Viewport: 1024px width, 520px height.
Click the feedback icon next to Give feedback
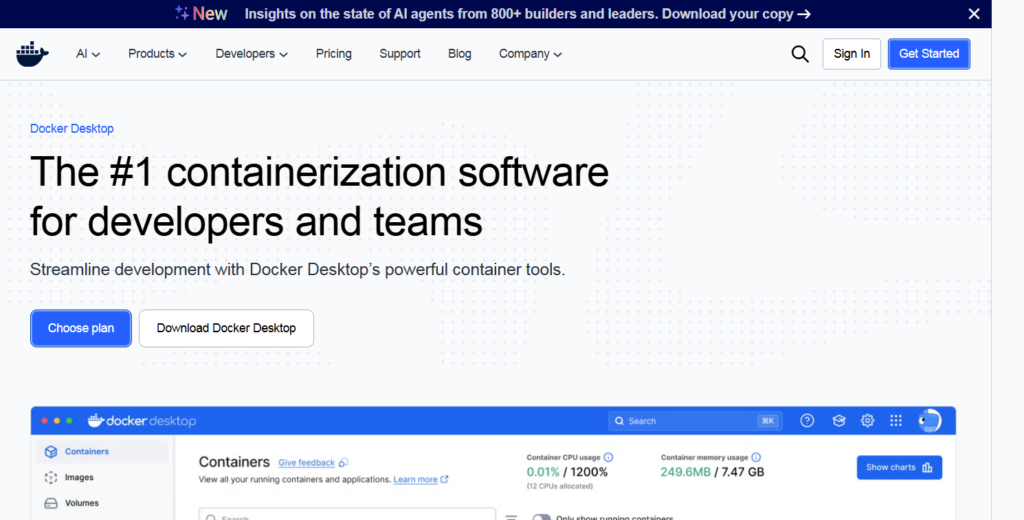344,463
